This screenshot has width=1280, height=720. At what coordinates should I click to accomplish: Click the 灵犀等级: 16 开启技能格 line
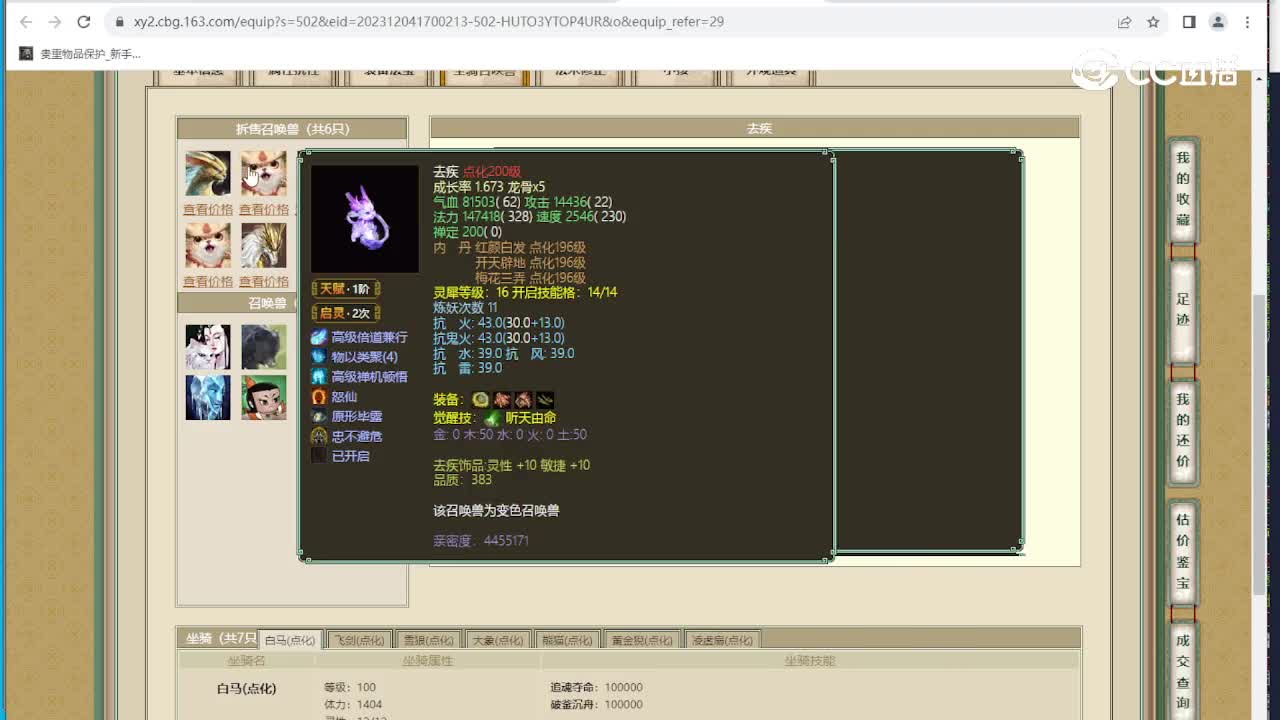(x=525, y=293)
